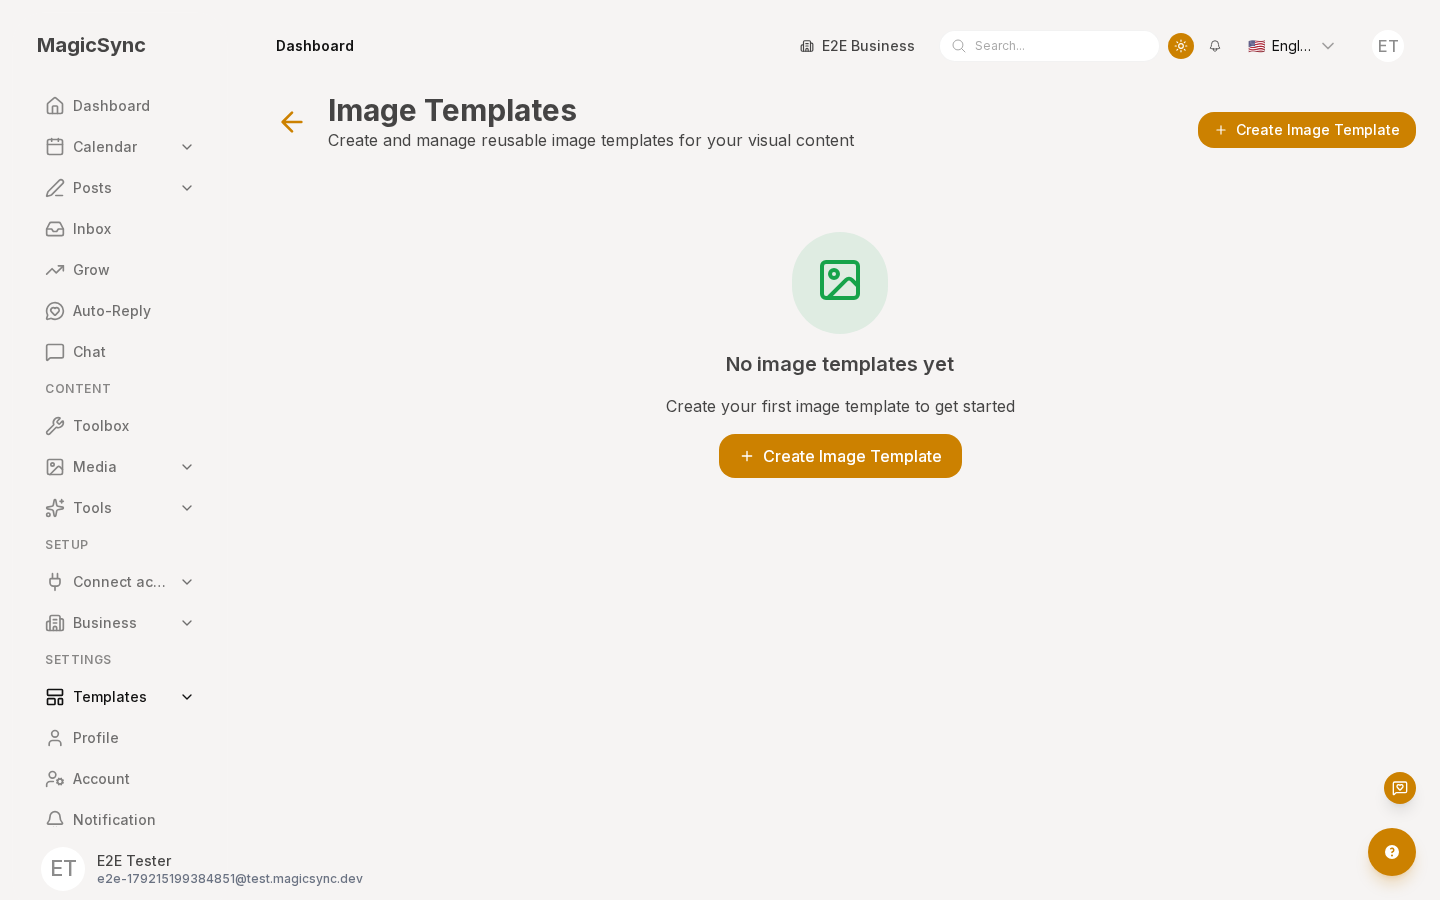Click the Dashboard breadcrumb in top bar

(x=315, y=46)
